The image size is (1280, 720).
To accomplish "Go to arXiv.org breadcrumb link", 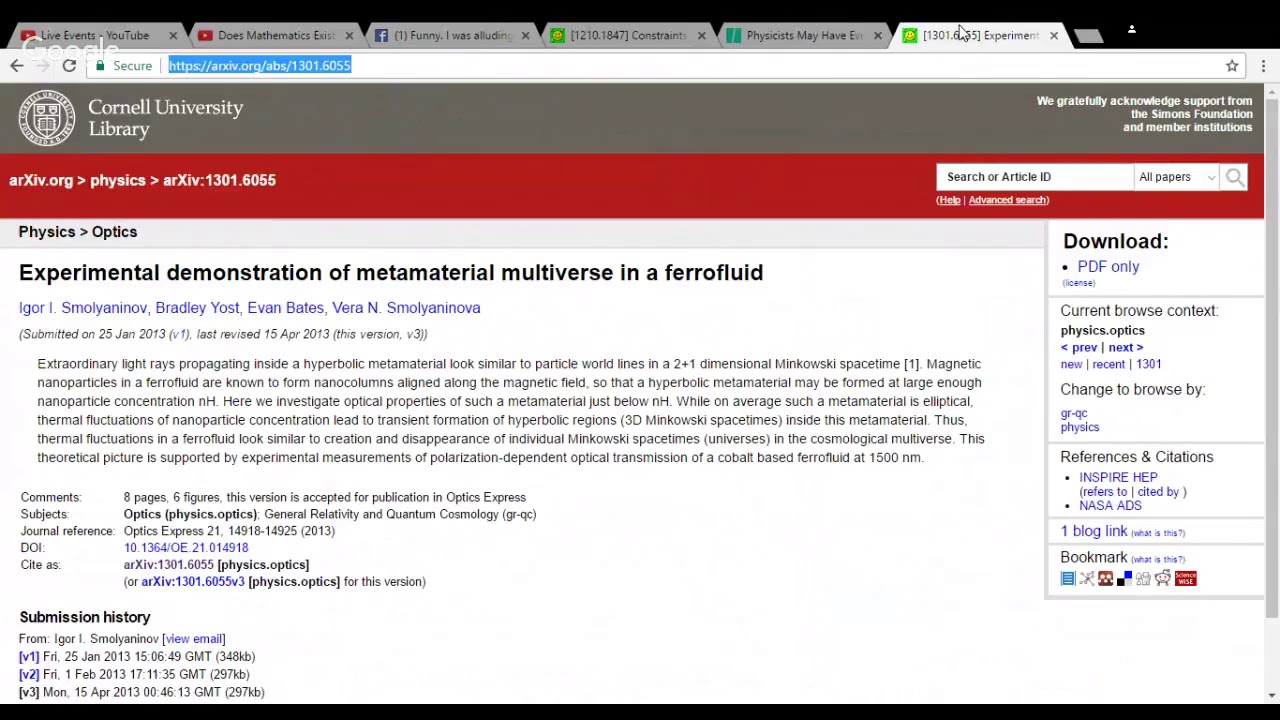I will (x=41, y=180).
